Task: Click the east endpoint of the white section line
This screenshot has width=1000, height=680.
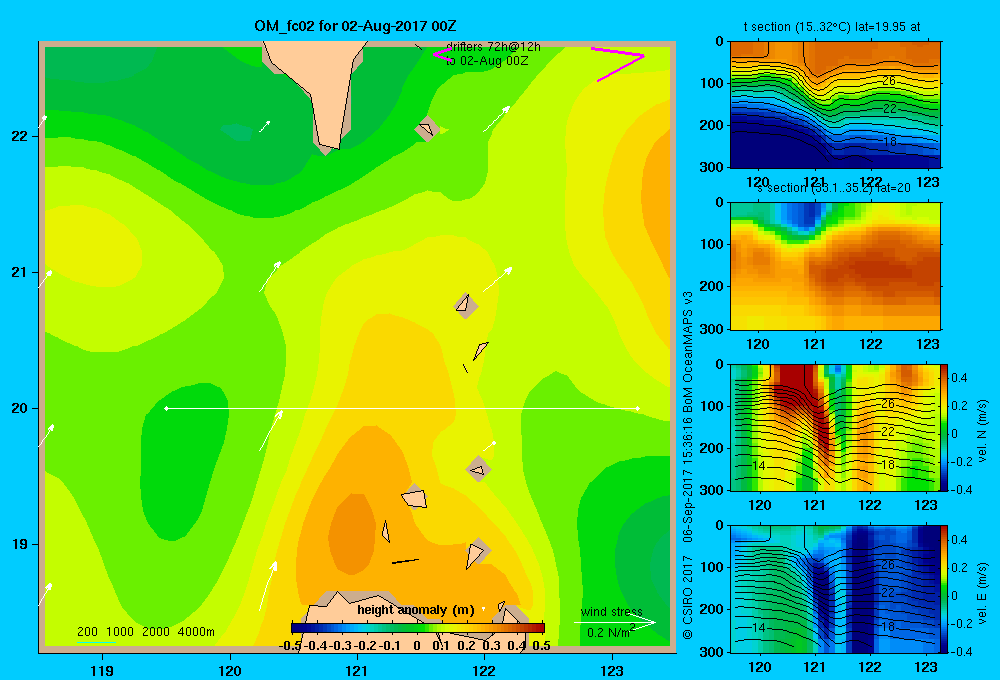Action: tap(638, 408)
